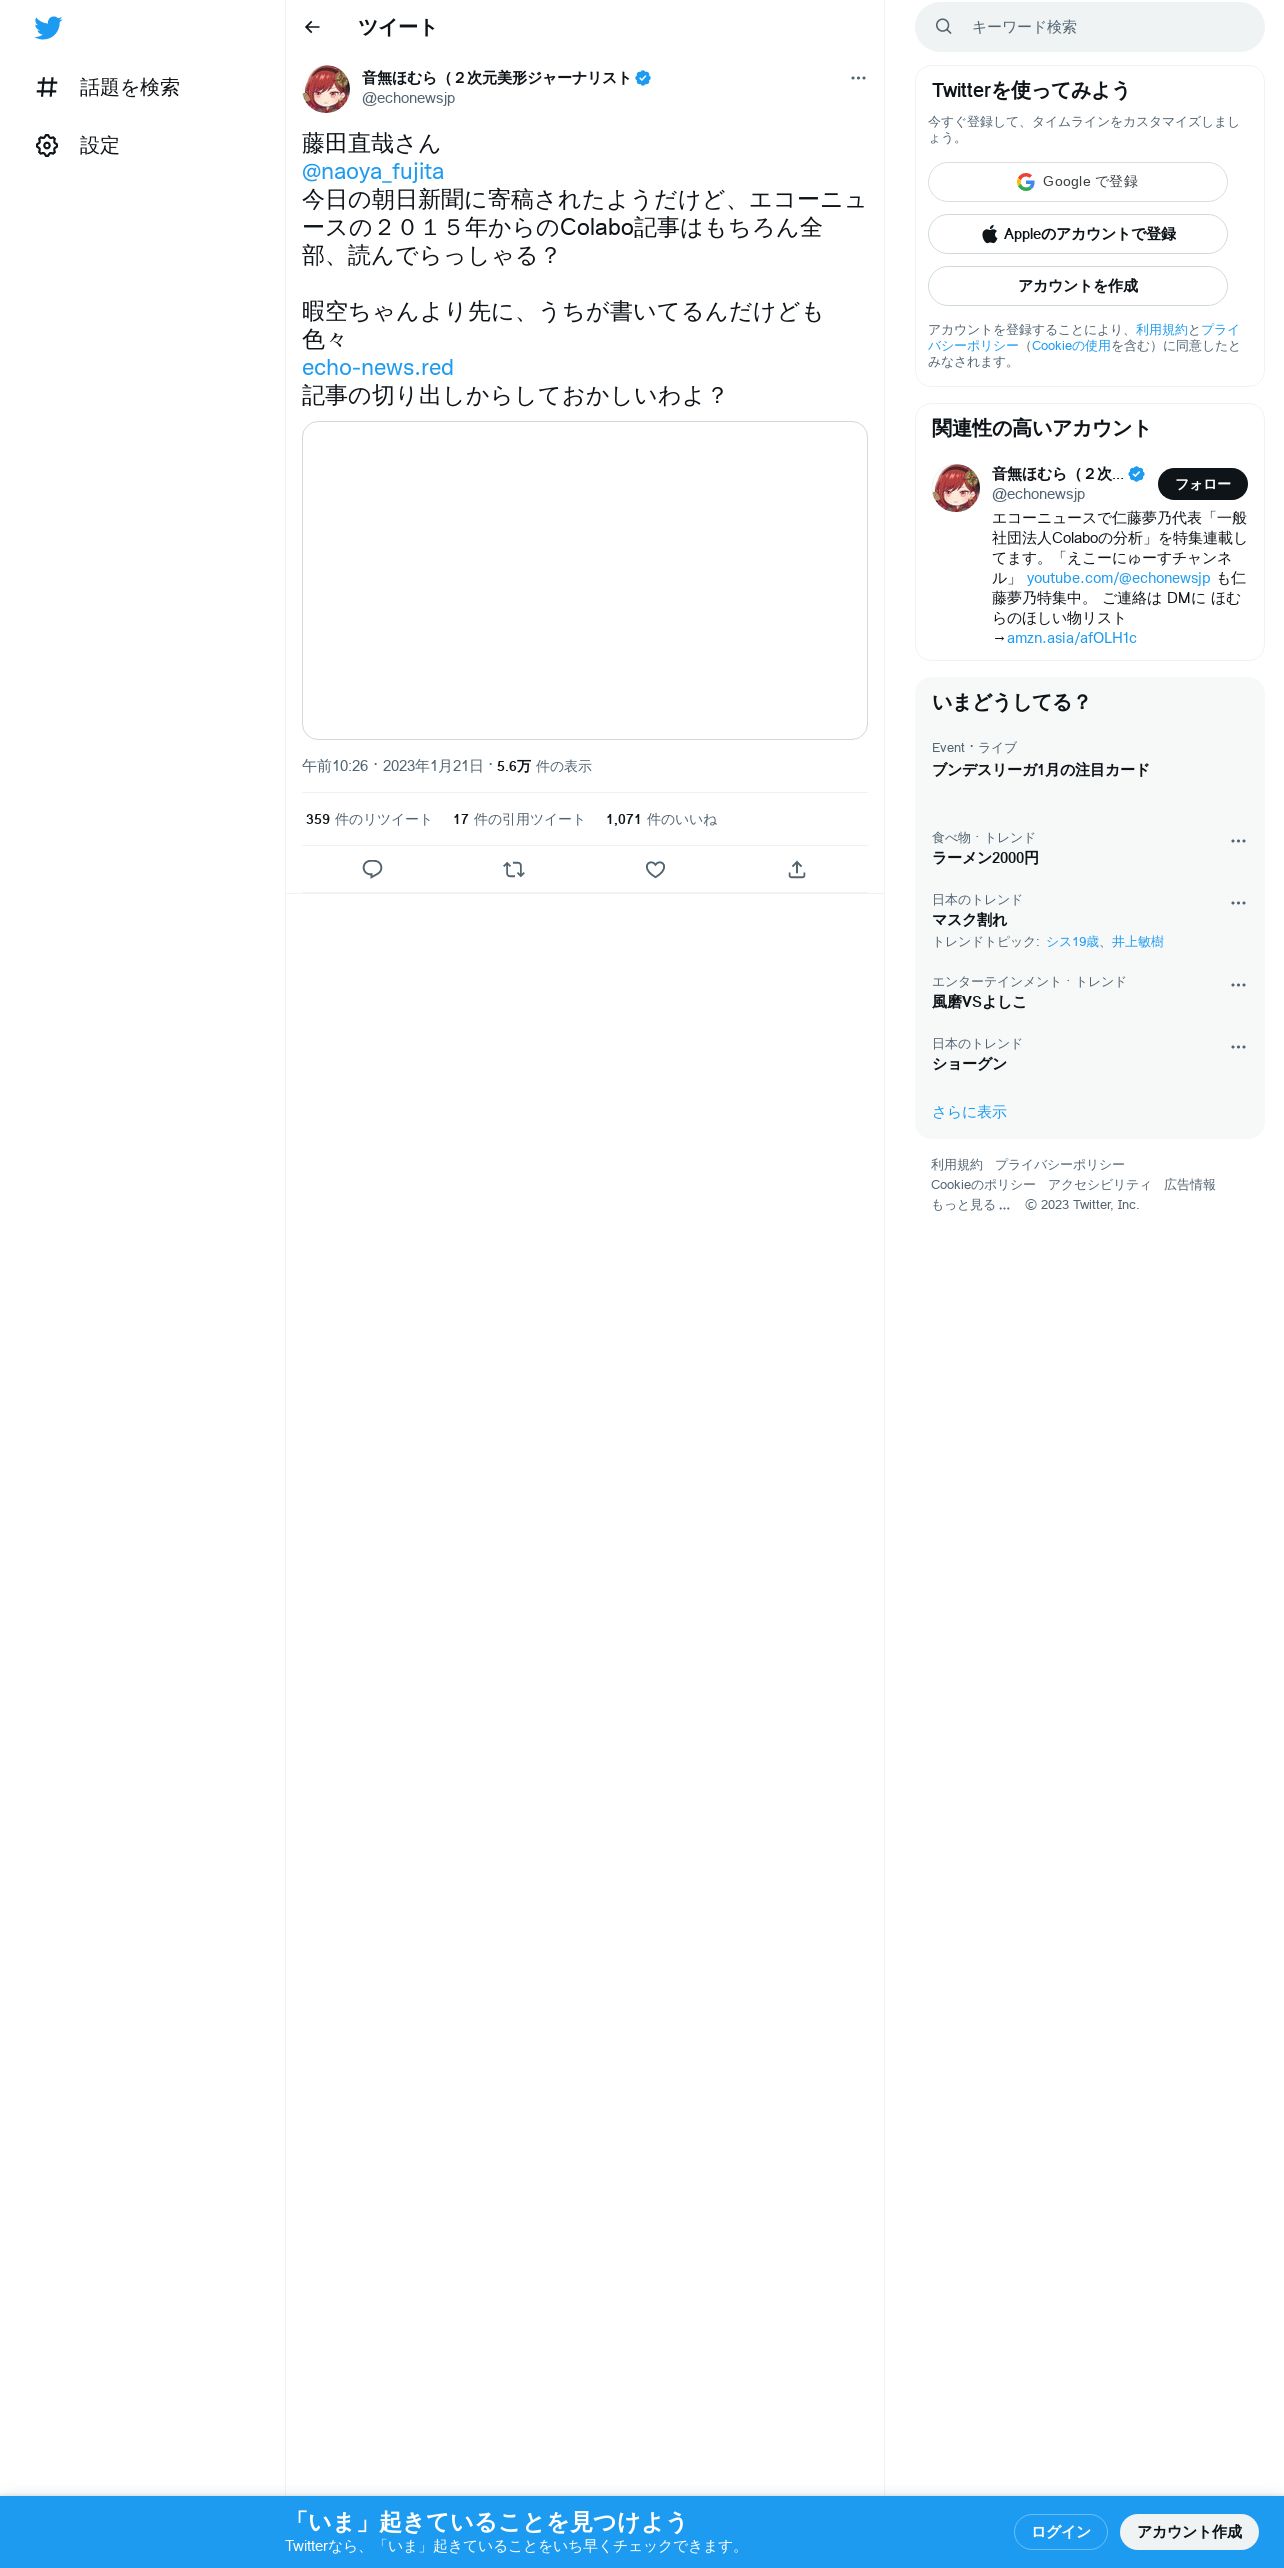Click the search magnifier icon

point(943,27)
